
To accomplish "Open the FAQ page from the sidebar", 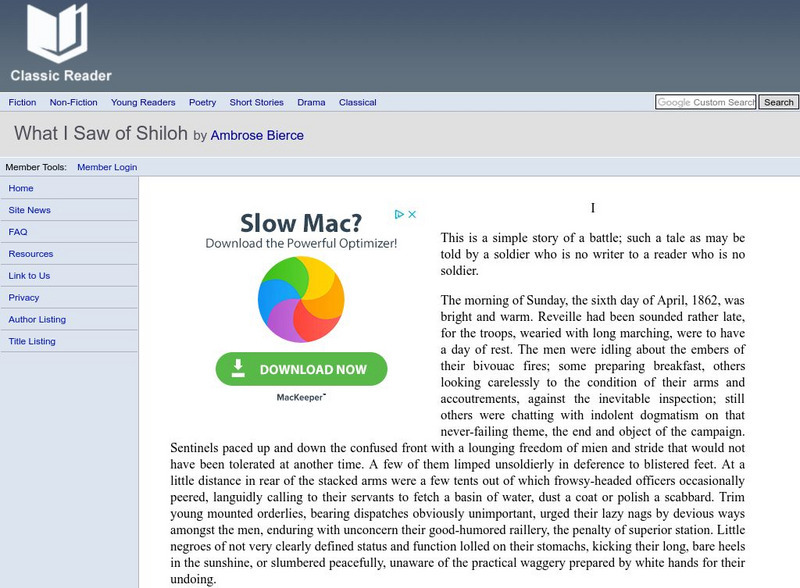I will (17, 232).
